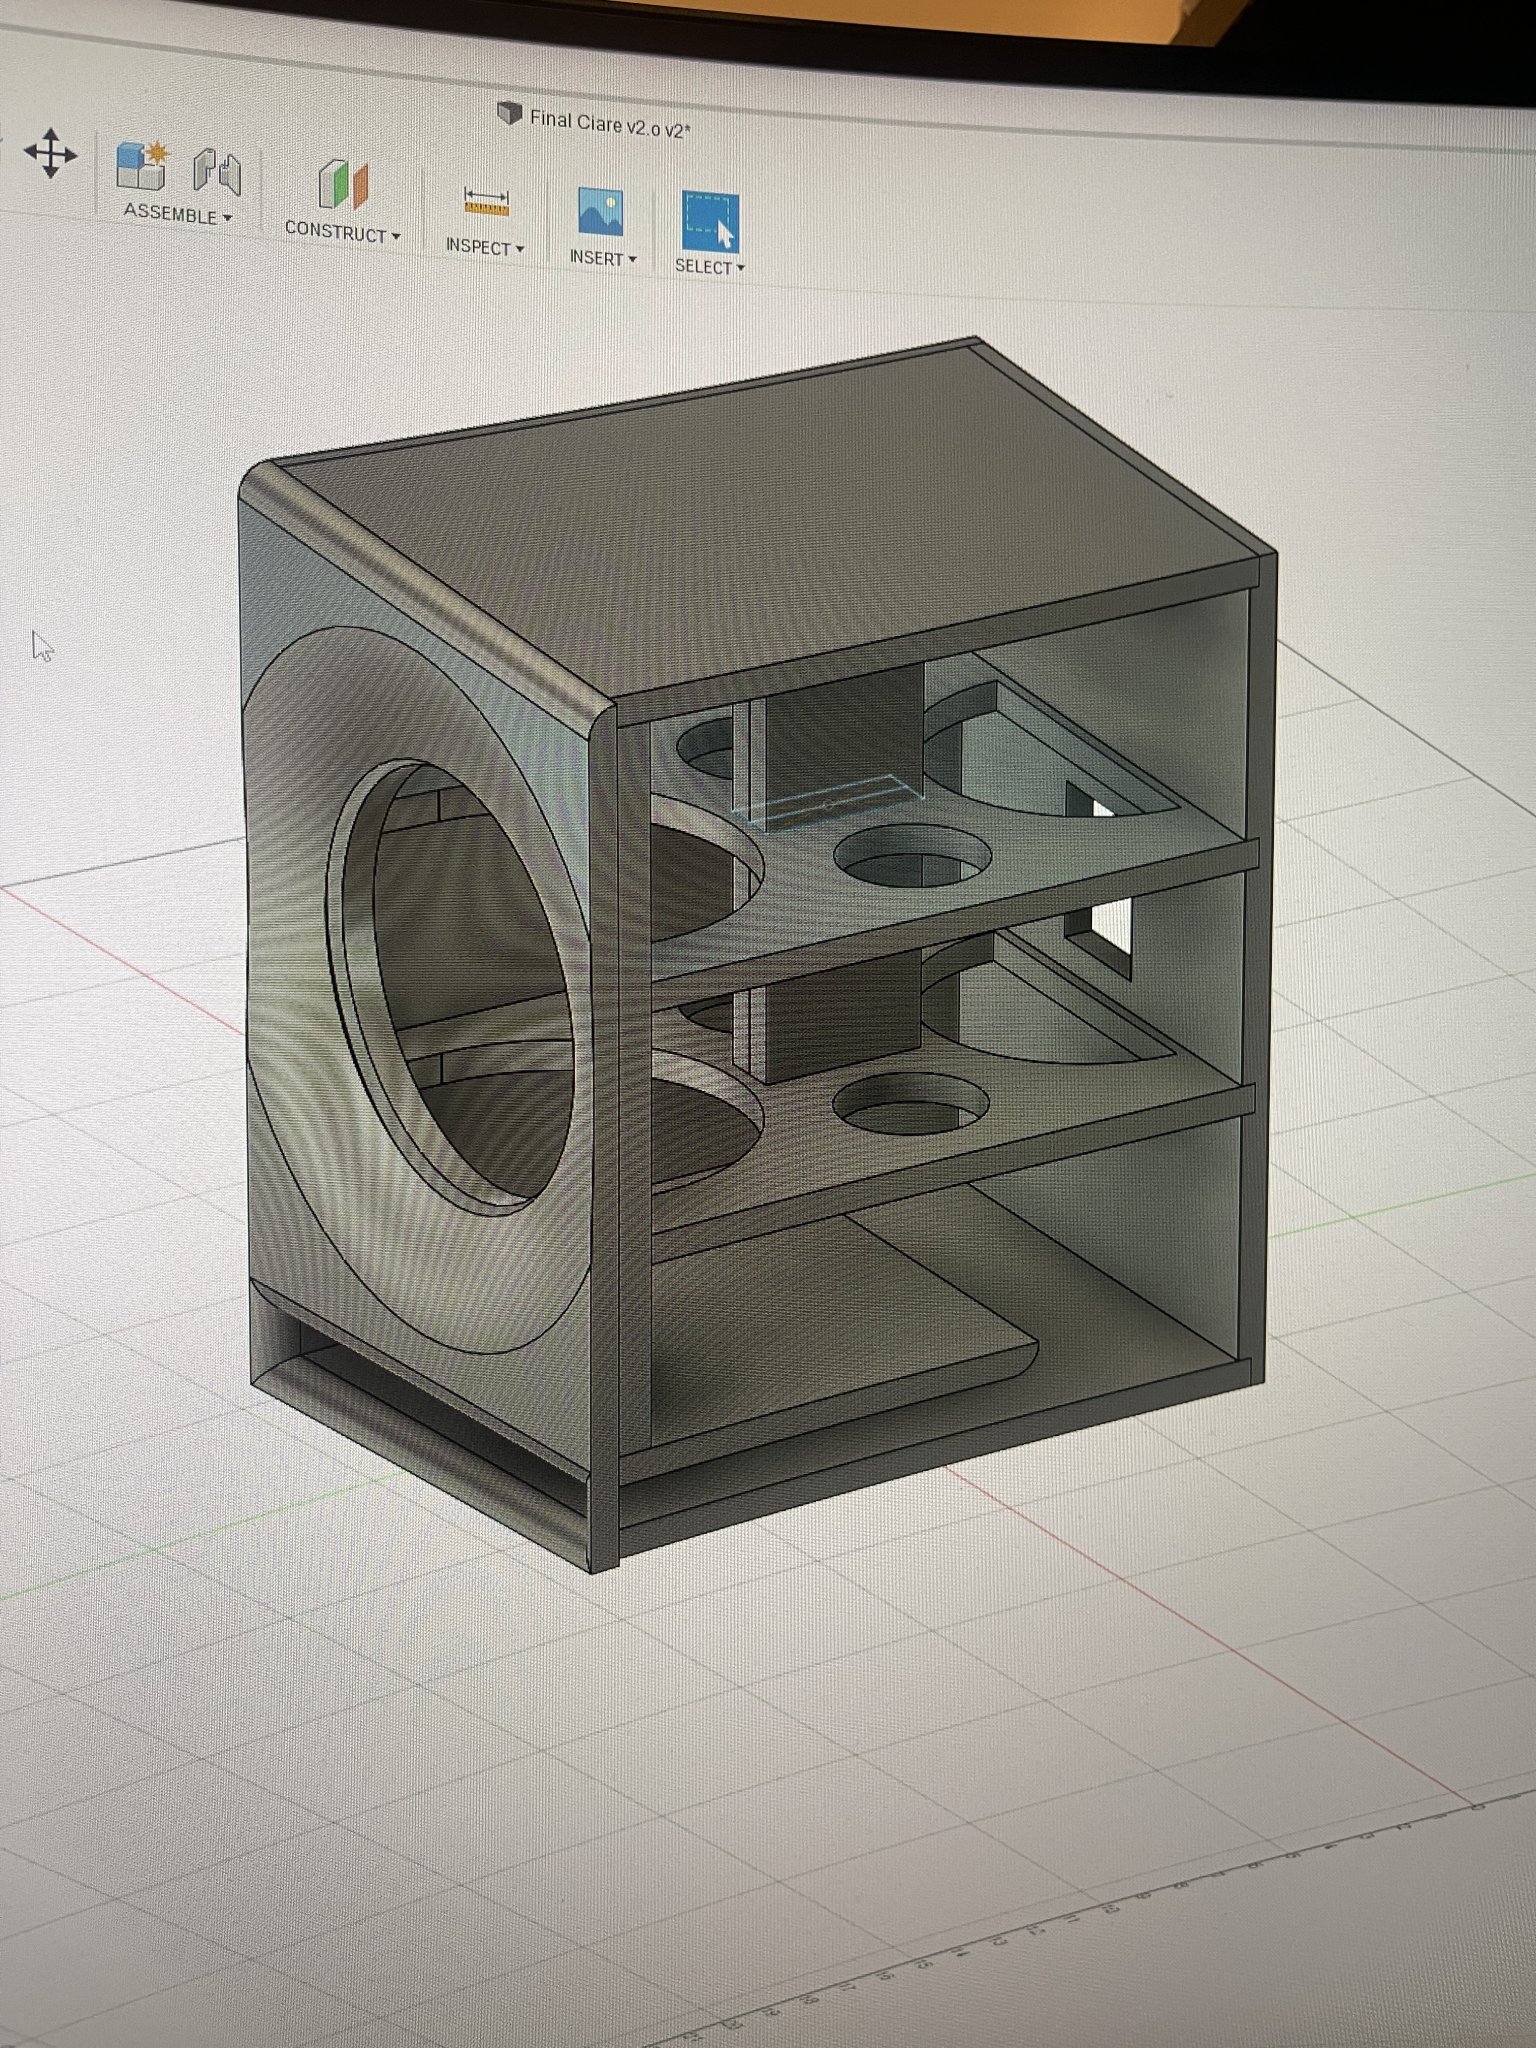Open the SELECT dropdown menu
This screenshot has width=1536, height=2048.
tap(709, 267)
